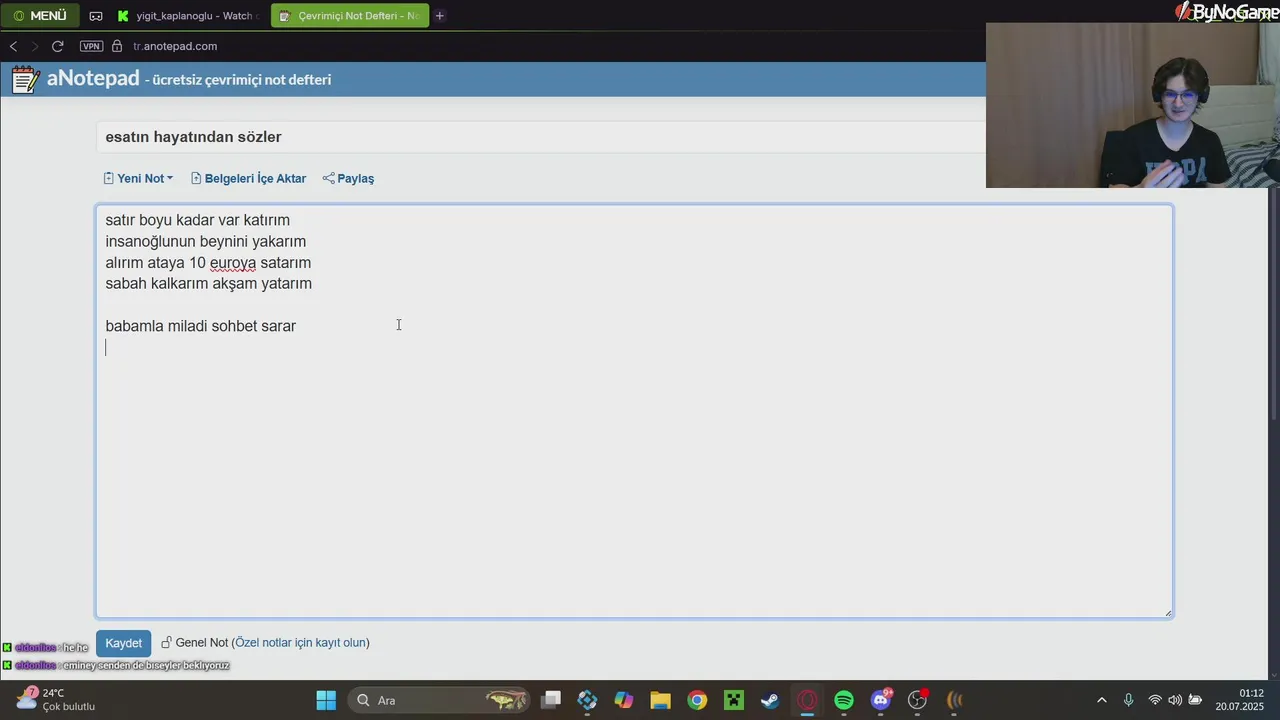Open 'Özel notlar için kayıt olun' link

pyautogui.click(x=300, y=643)
